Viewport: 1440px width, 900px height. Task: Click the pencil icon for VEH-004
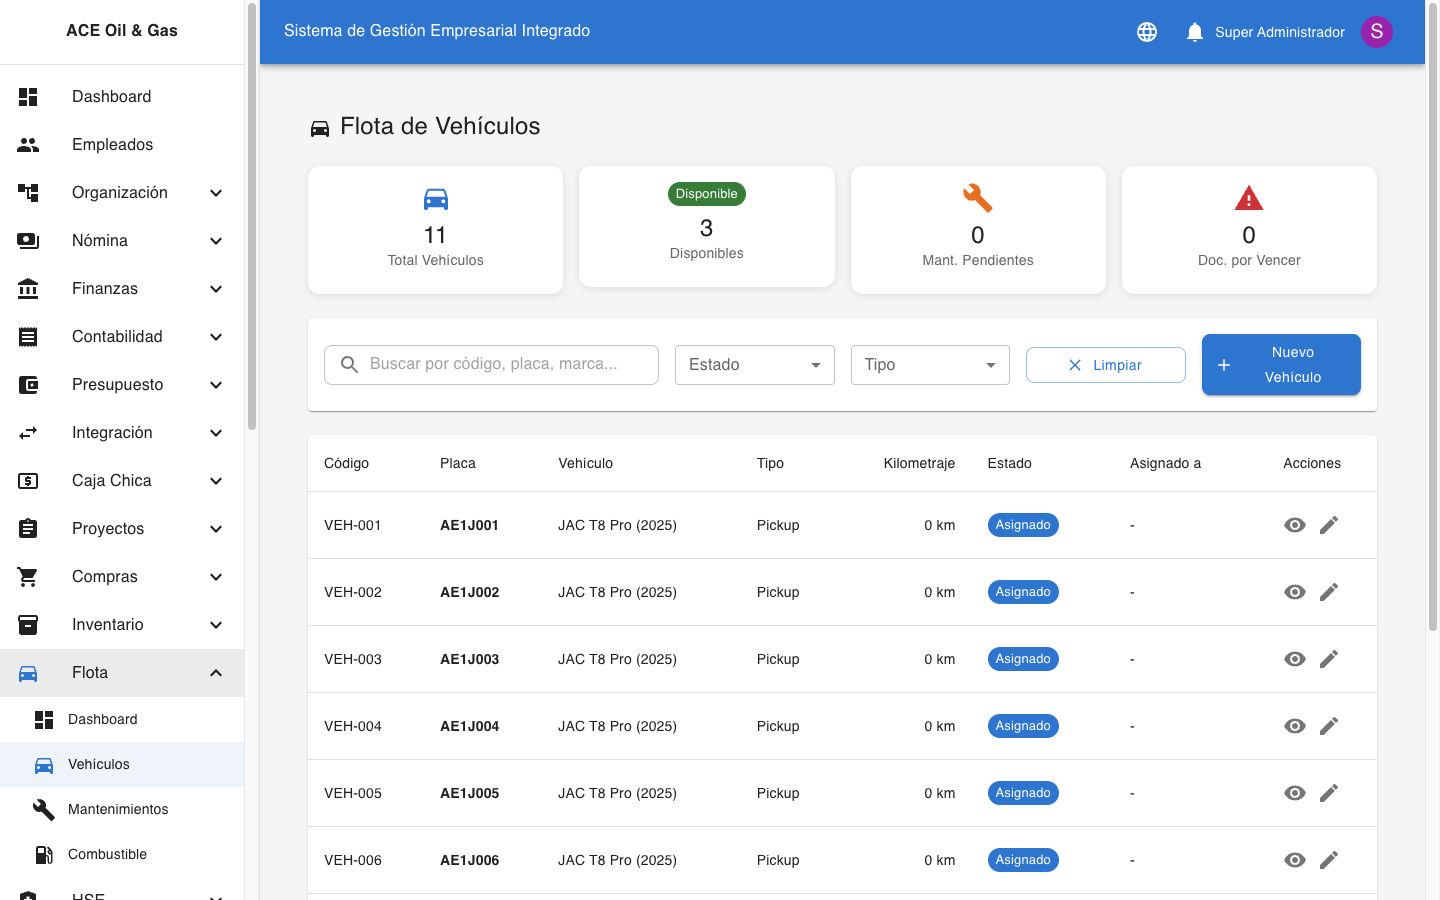tap(1328, 726)
